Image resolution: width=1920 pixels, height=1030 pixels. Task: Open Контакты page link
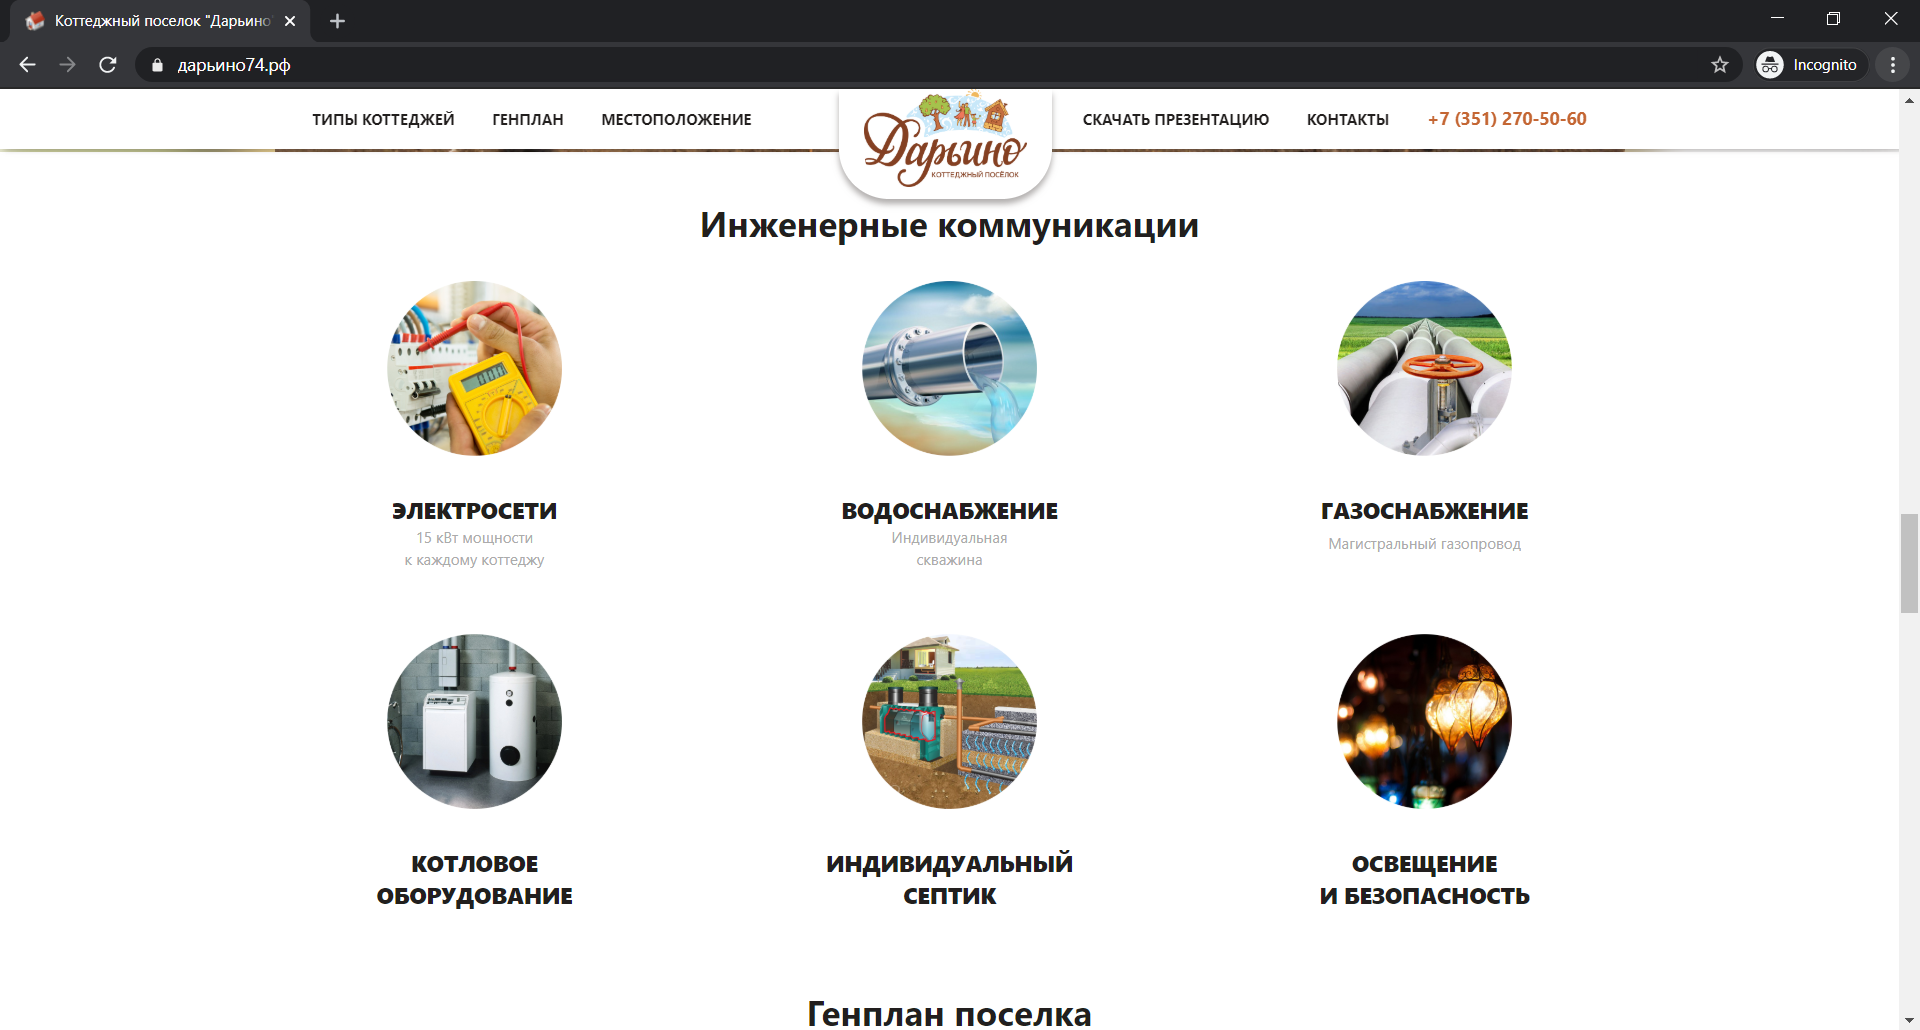pyautogui.click(x=1347, y=120)
